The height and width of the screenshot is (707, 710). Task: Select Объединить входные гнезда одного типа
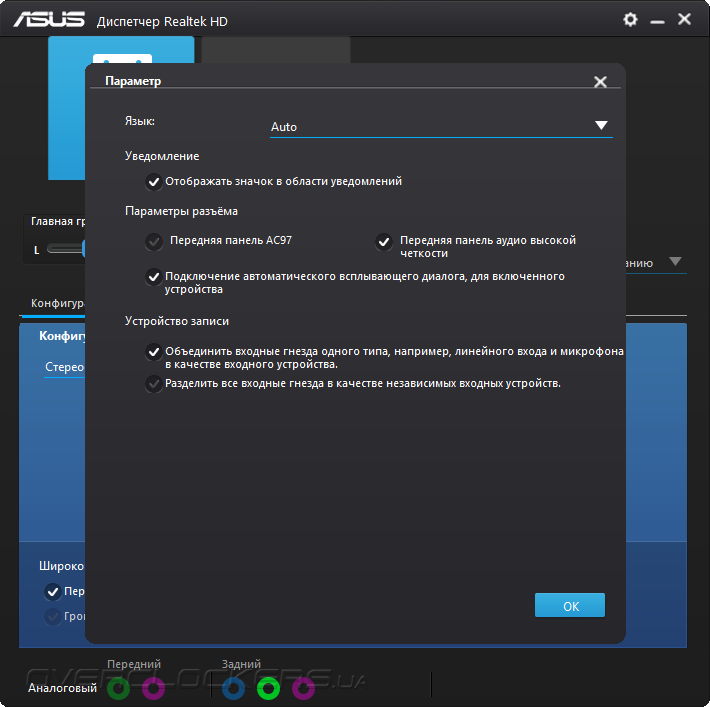tap(154, 351)
